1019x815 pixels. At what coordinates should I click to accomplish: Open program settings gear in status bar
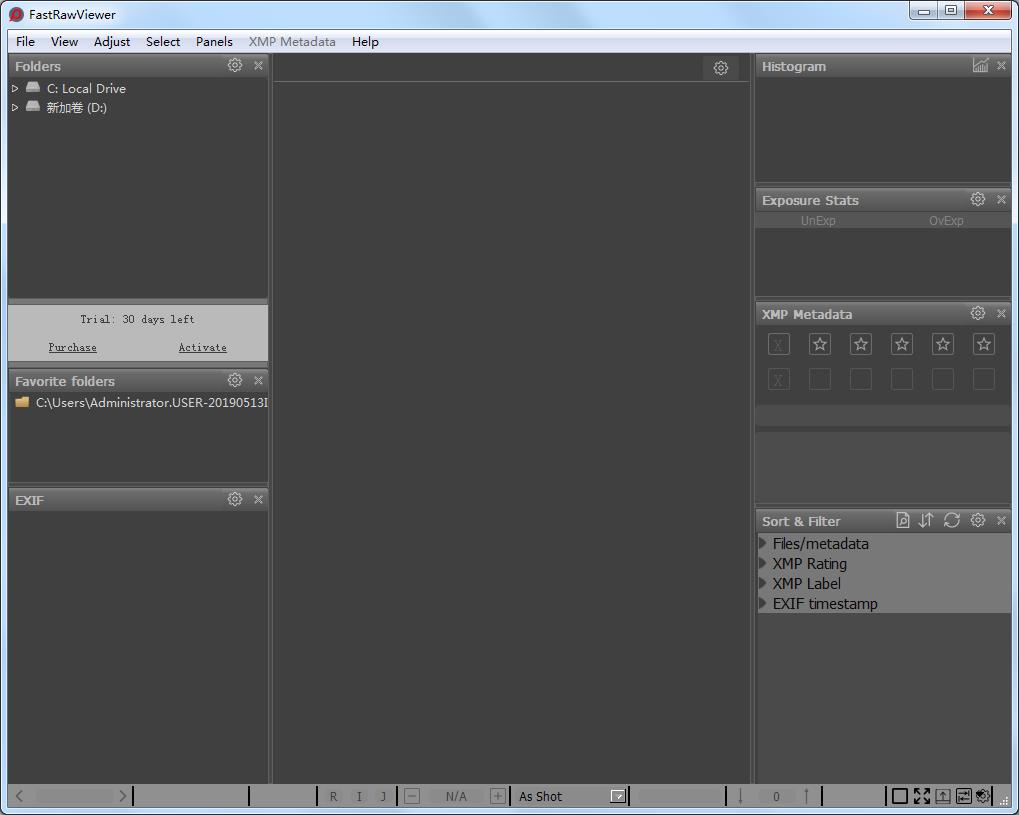tap(983, 796)
